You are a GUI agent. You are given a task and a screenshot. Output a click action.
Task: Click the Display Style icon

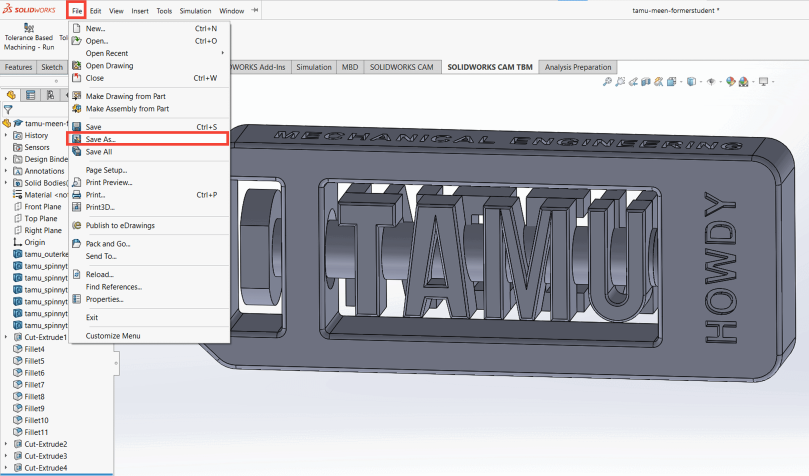pyautogui.click(x=691, y=81)
